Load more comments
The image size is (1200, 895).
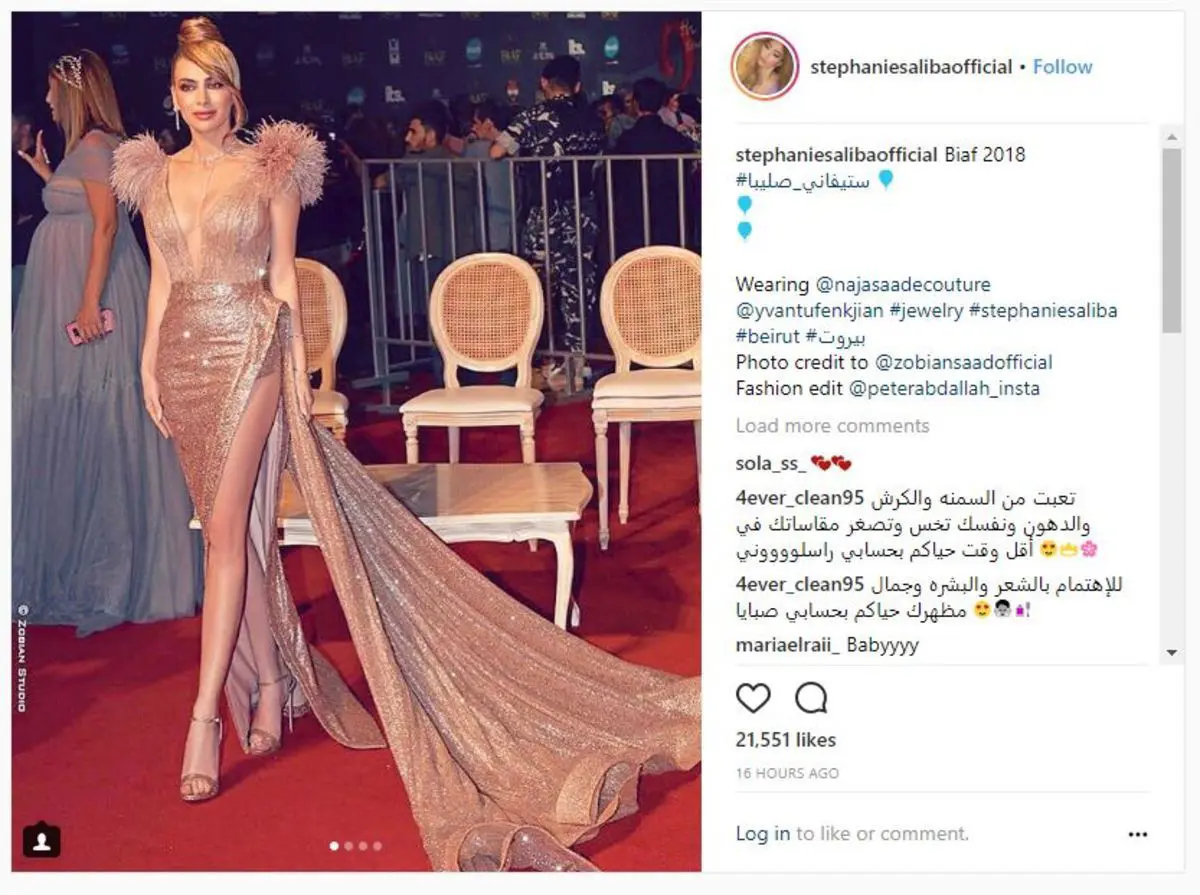pyautogui.click(x=832, y=426)
